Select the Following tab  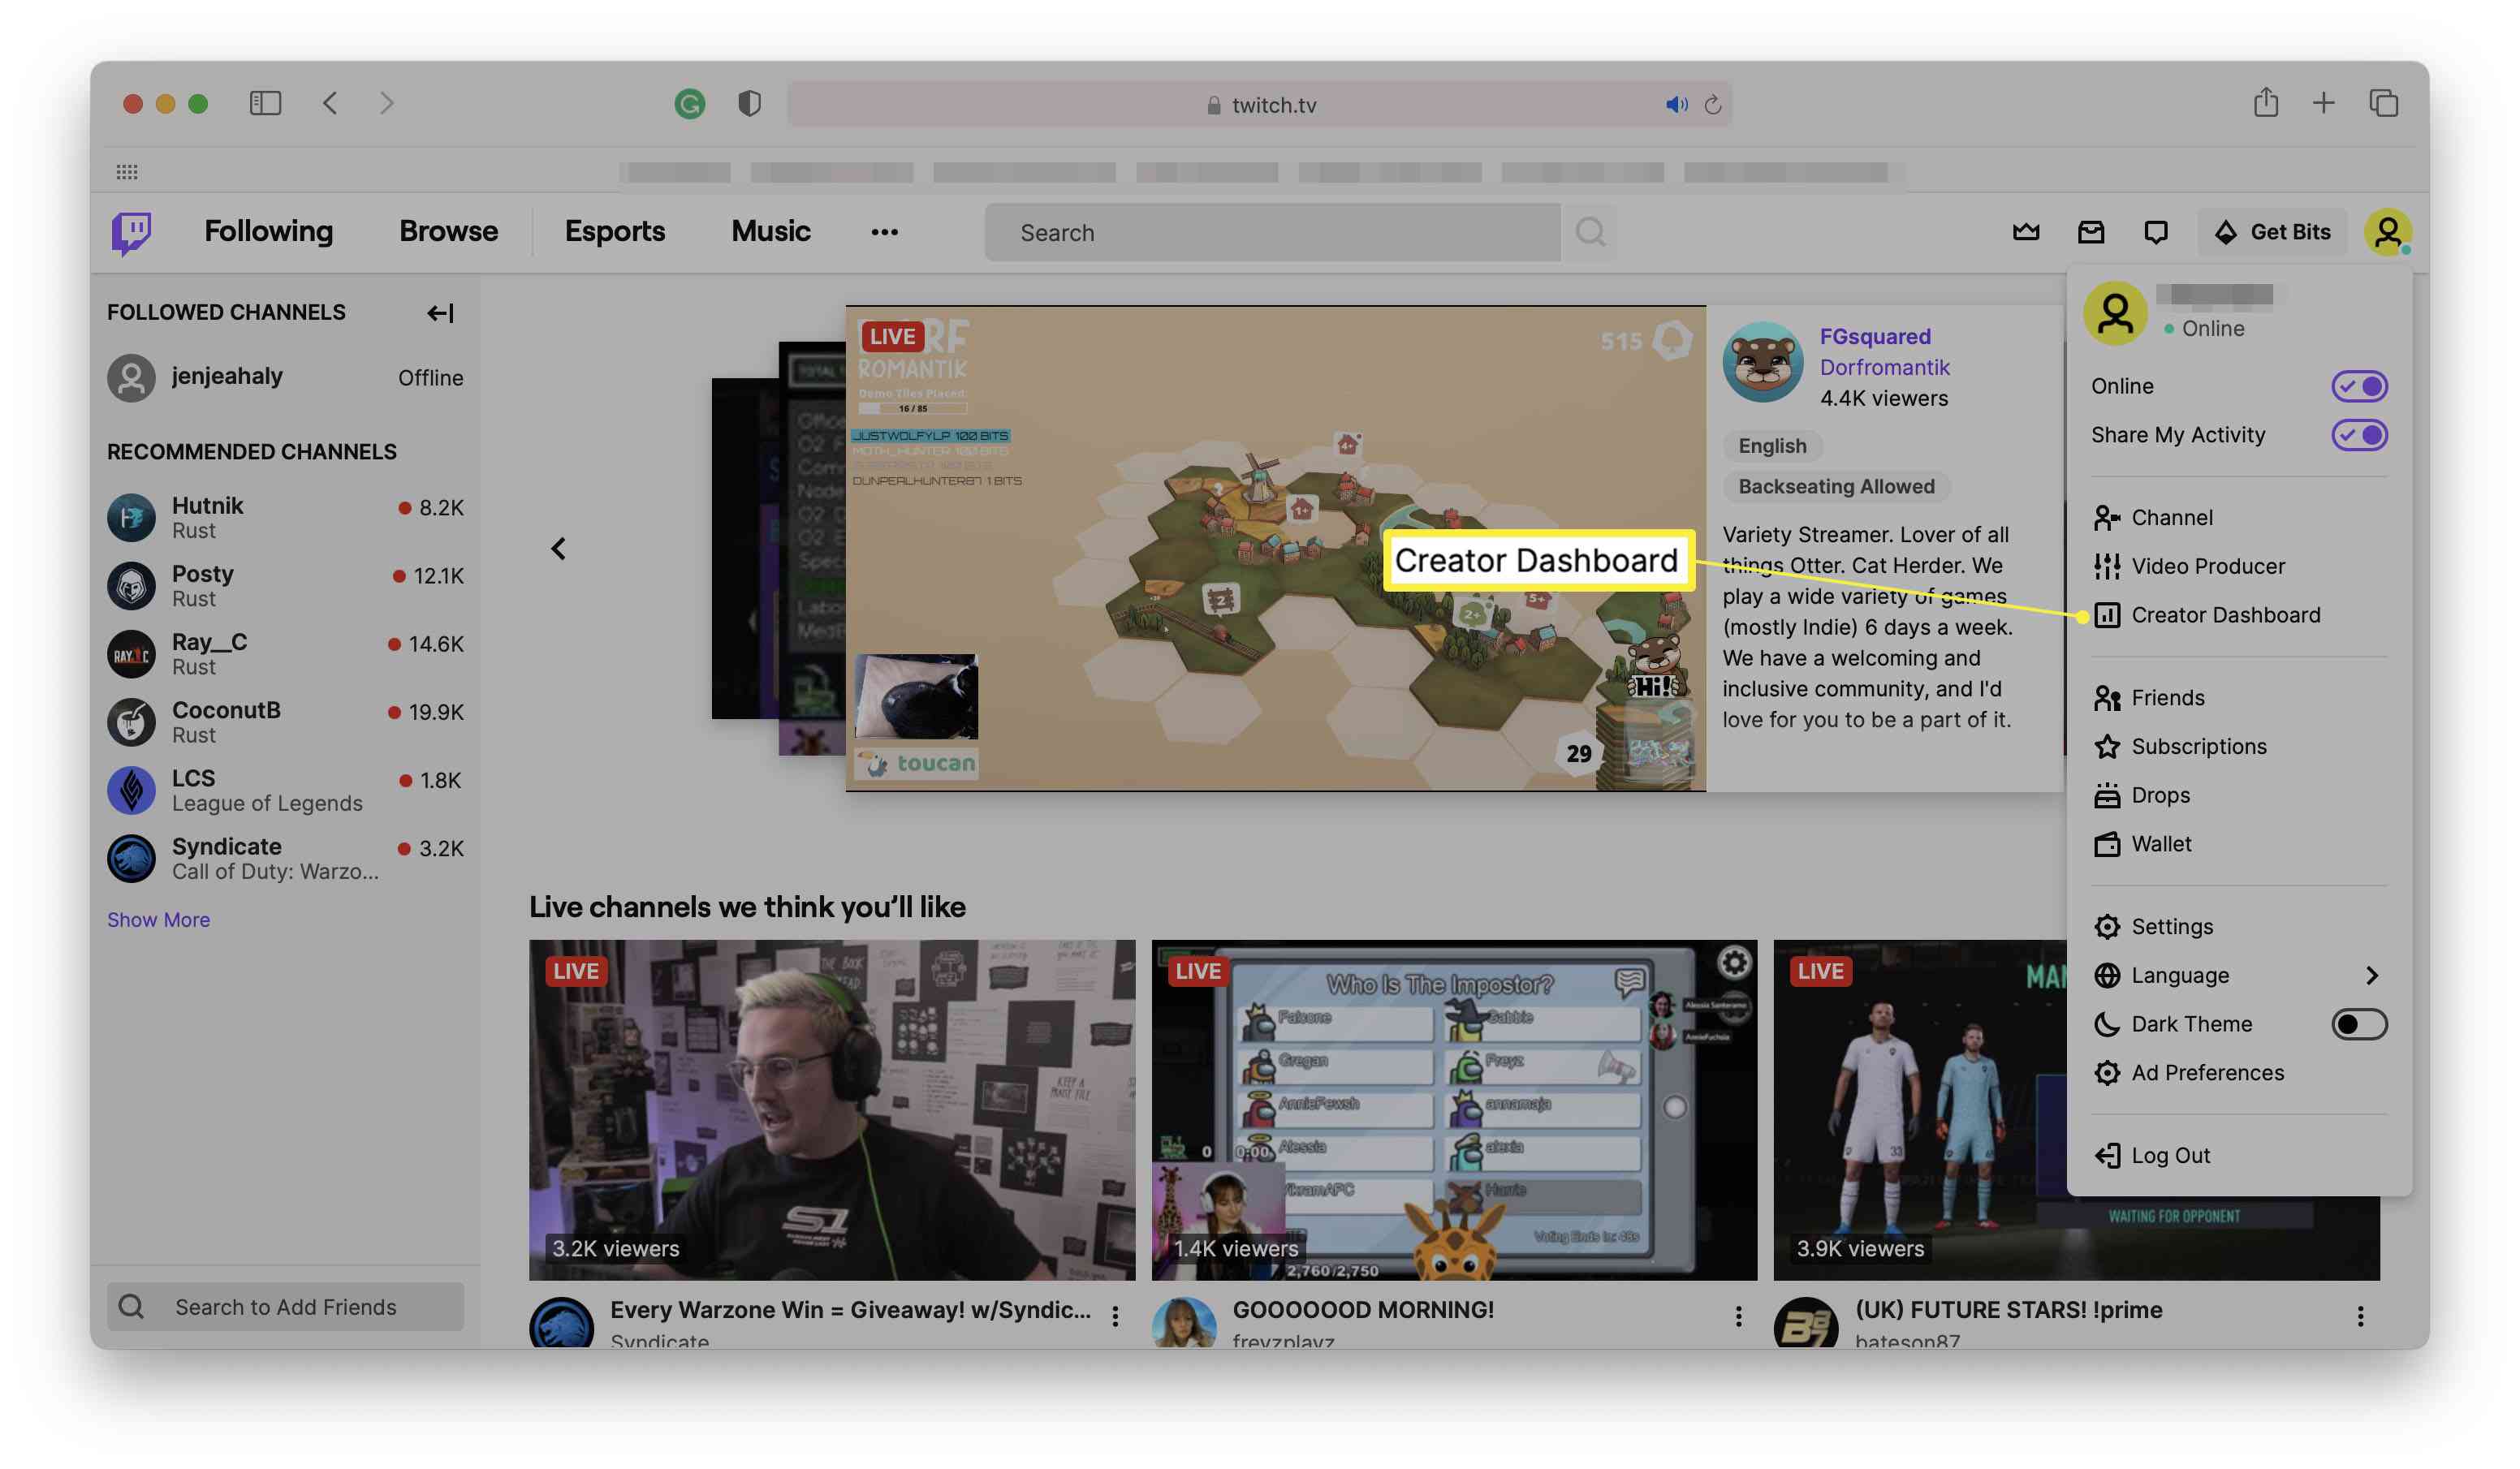coord(270,230)
